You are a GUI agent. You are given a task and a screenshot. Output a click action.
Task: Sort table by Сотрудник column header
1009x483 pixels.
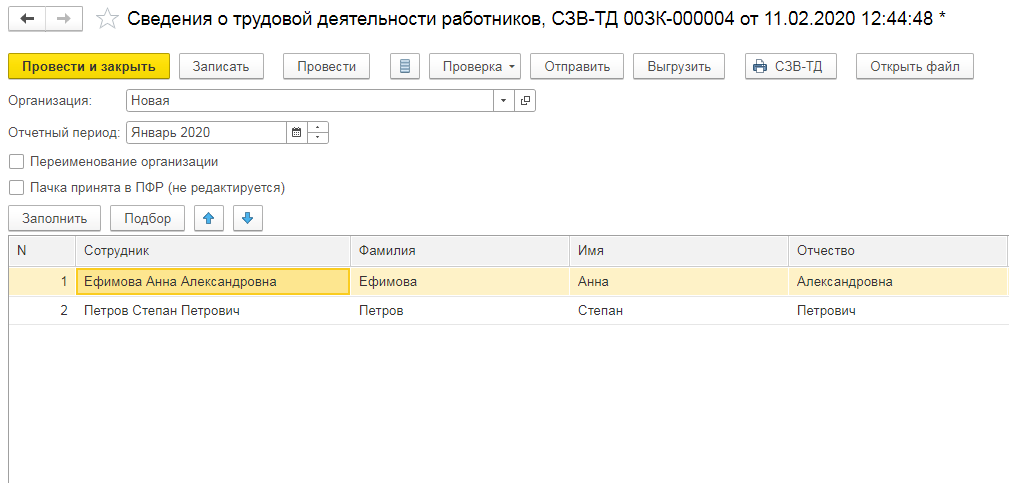coord(212,250)
